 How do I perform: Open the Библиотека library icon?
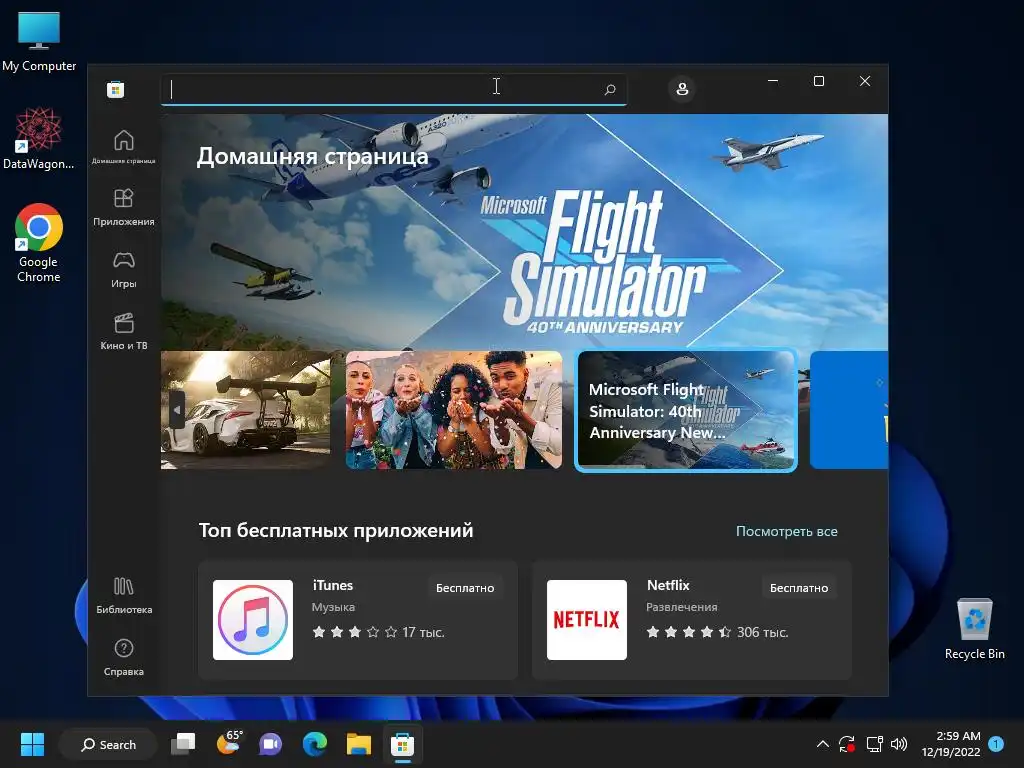(x=123, y=595)
